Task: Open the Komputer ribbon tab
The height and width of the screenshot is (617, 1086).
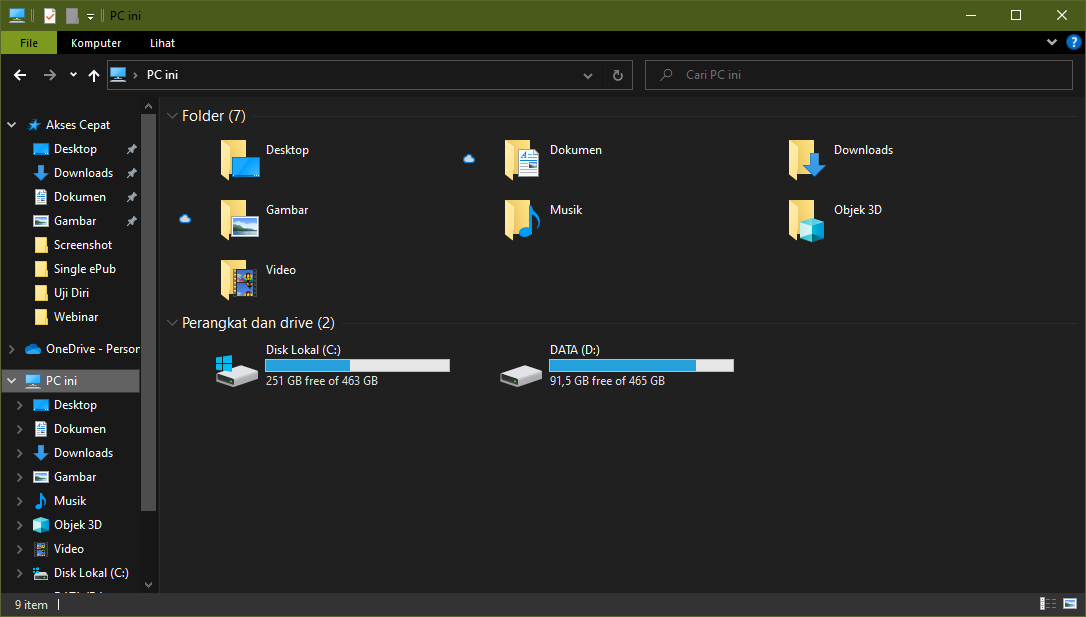Action: tap(96, 43)
